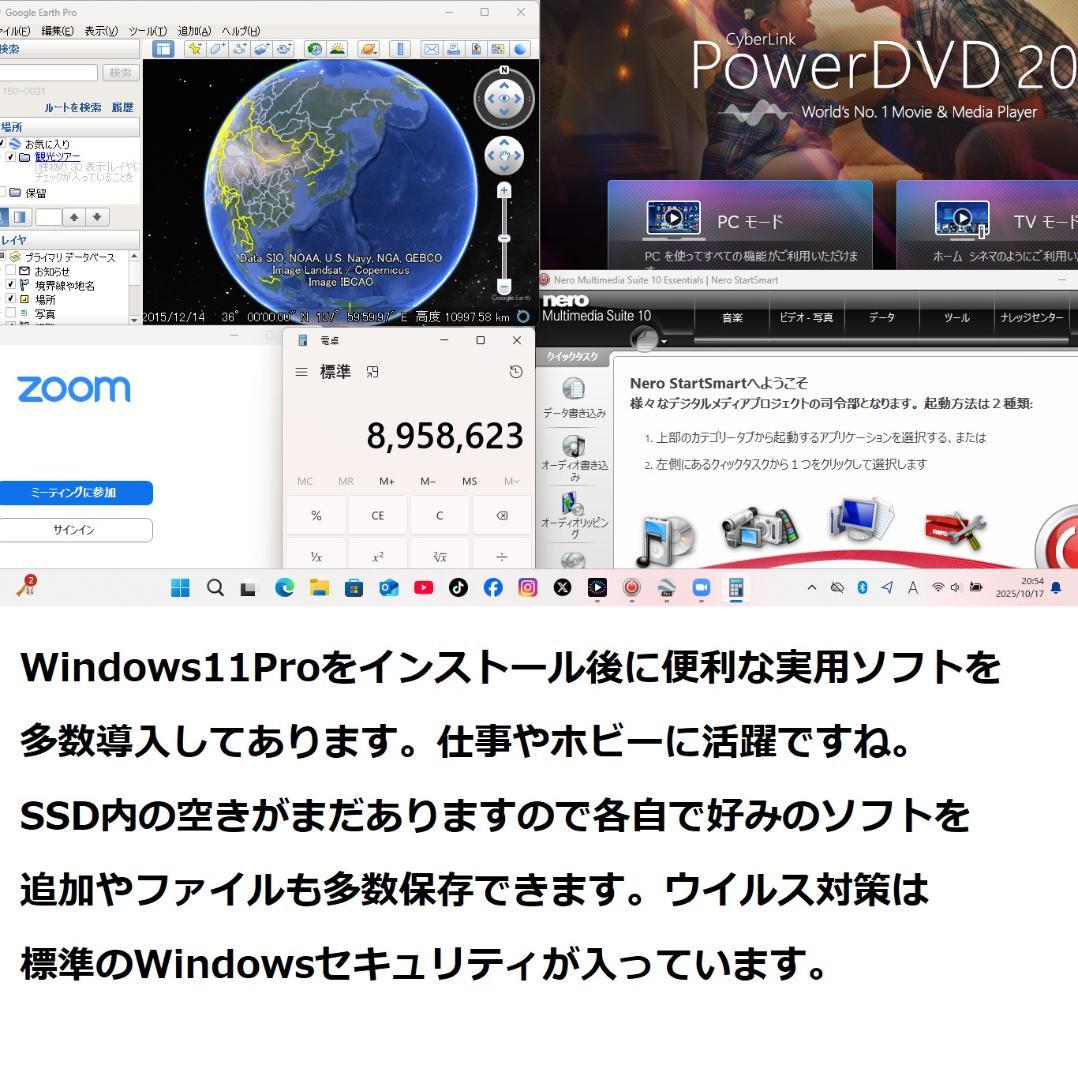
Task: Click データ書き込み quick task in Nero
Action: [574, 398]
